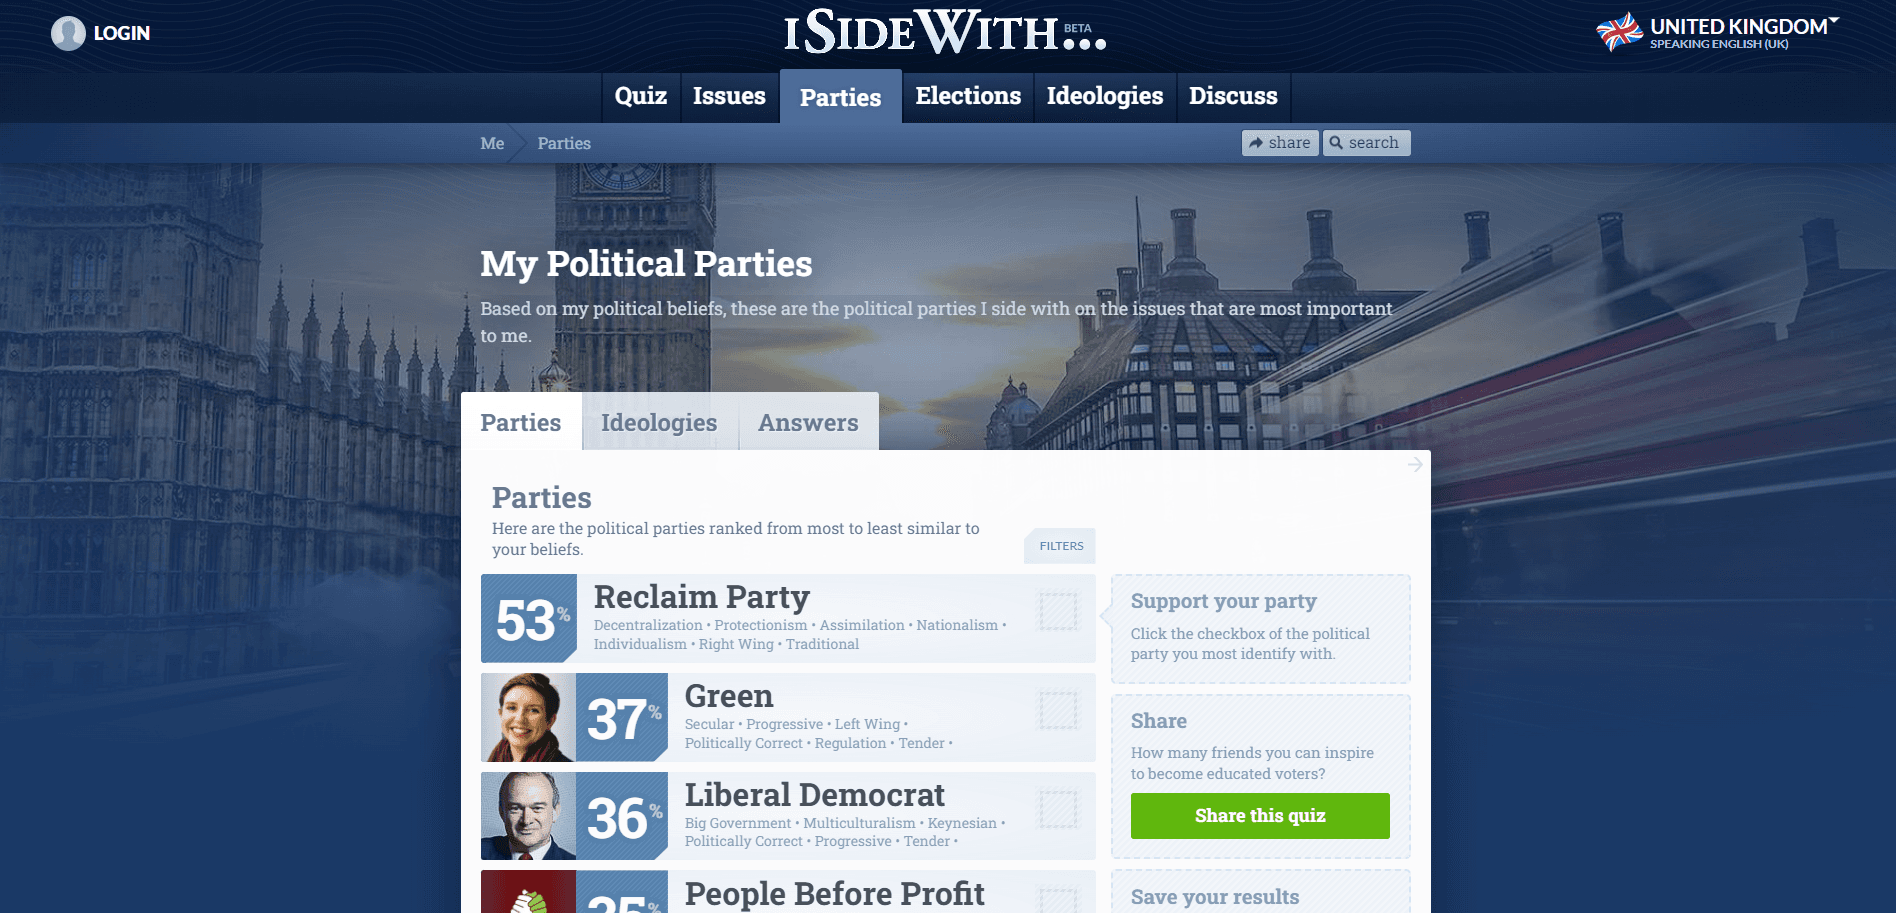Switch to the Answers results tab
Screen dimensions: 1896x913
tap(808, 422)
